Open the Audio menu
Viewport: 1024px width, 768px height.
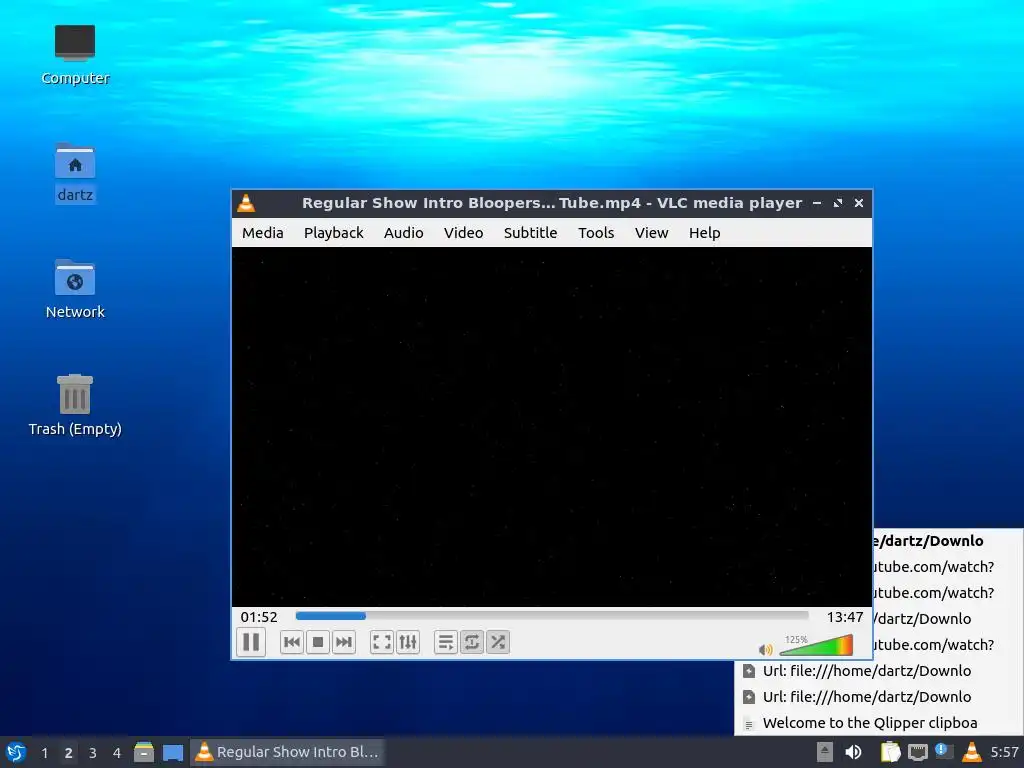[404, 232]
